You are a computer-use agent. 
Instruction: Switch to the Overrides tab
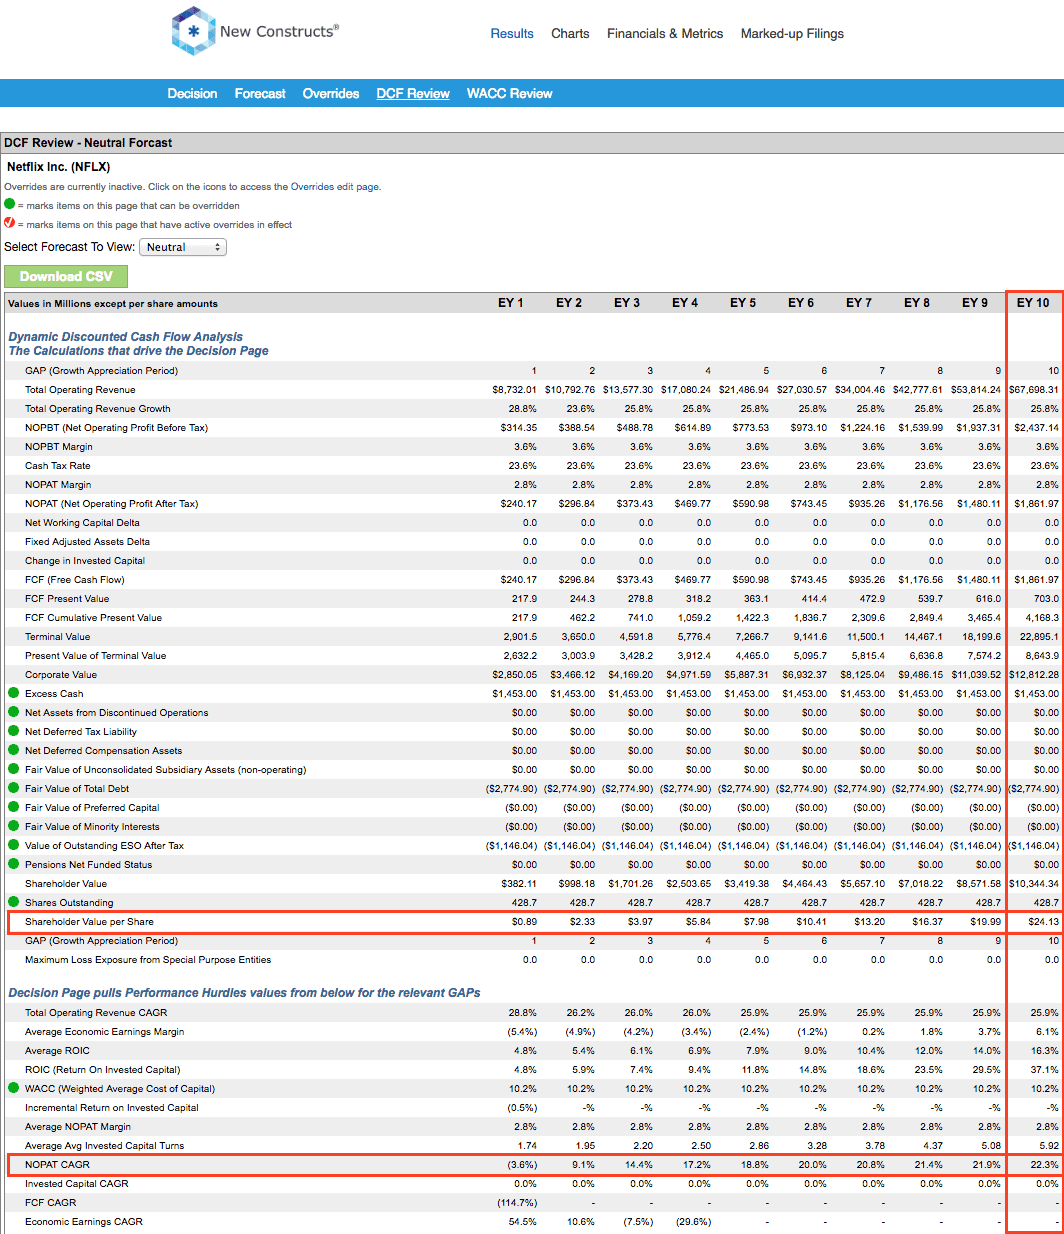tap(331, 93)
